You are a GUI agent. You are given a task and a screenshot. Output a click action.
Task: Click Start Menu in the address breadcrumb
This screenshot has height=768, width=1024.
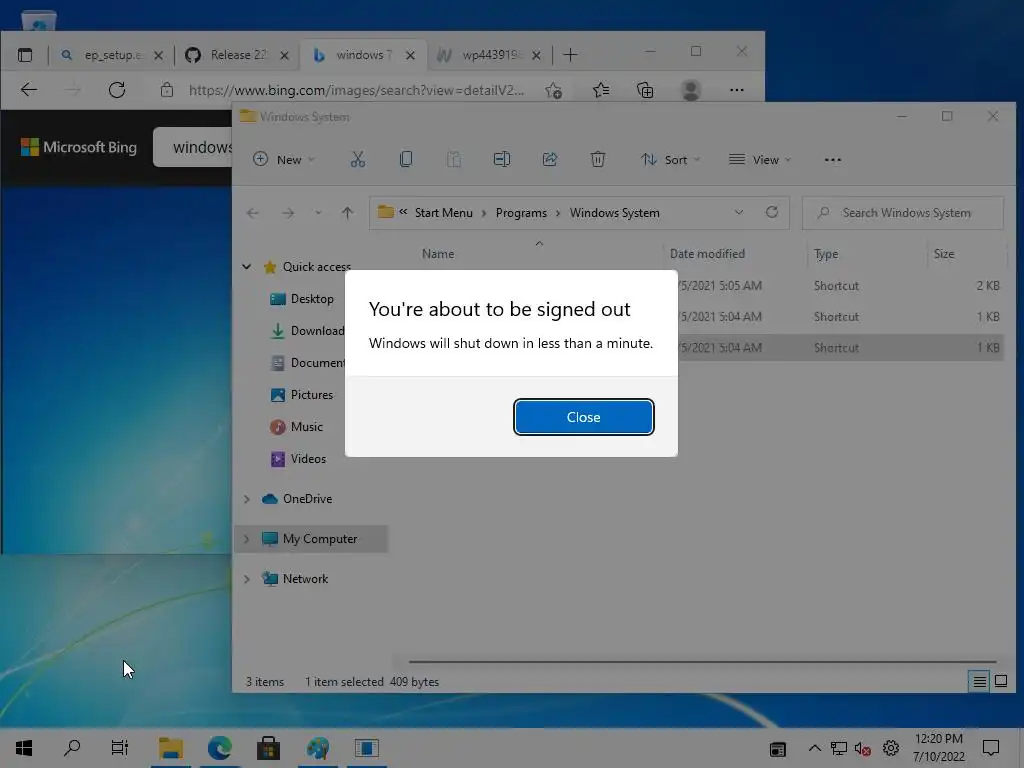(443, 213)
